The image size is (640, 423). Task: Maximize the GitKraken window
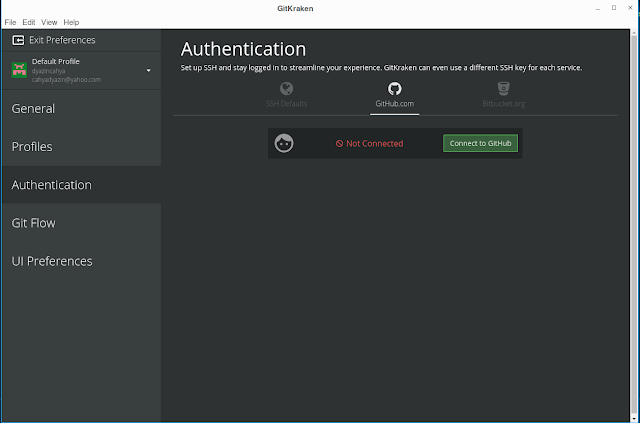(614, 8)
